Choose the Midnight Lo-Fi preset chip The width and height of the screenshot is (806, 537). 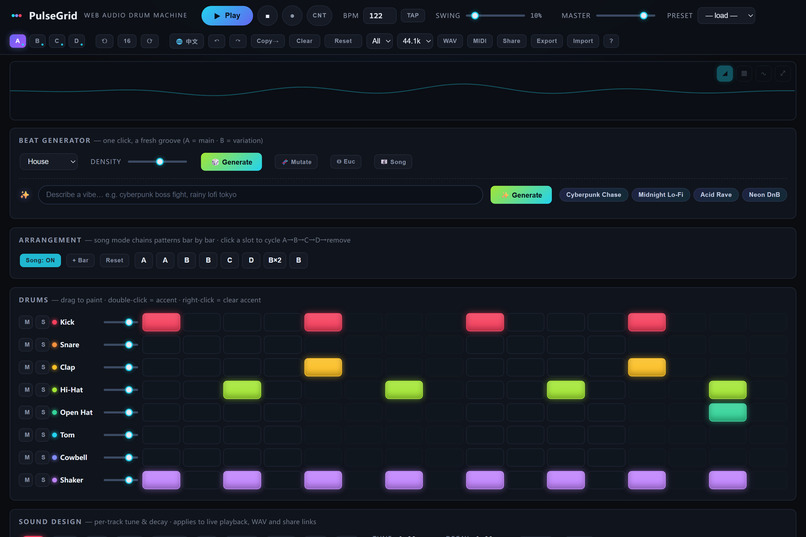(x=661, y=195)
